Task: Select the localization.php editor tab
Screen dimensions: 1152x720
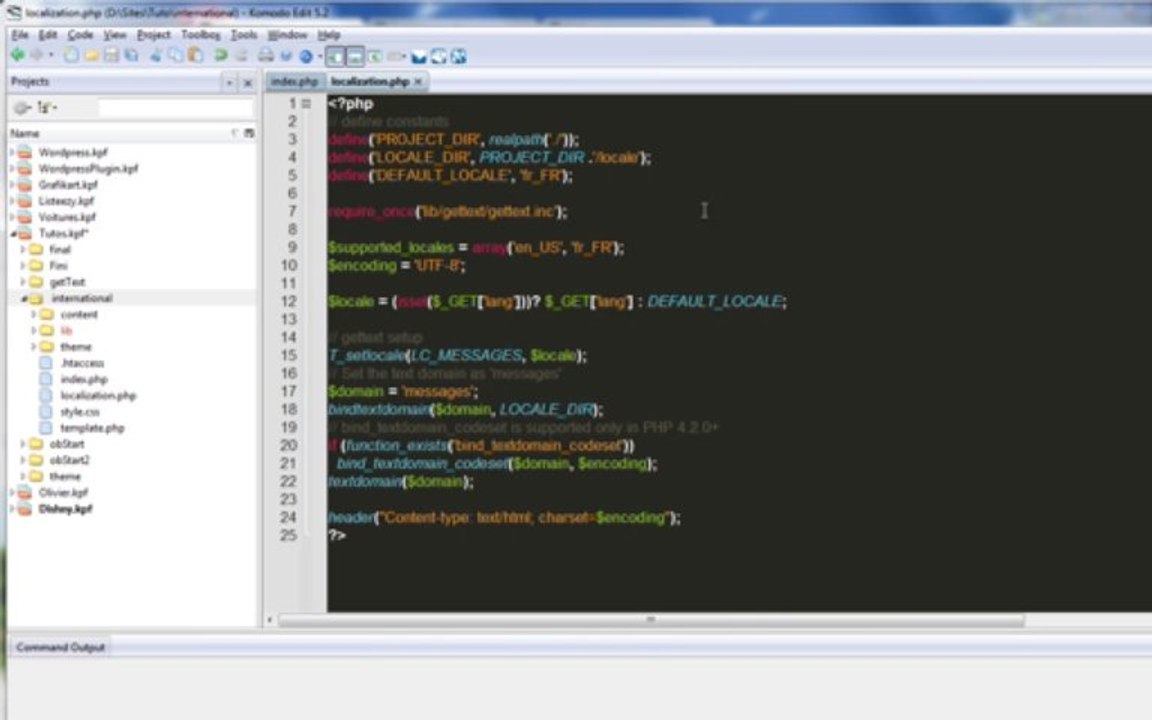Action: tap(370, 82)
